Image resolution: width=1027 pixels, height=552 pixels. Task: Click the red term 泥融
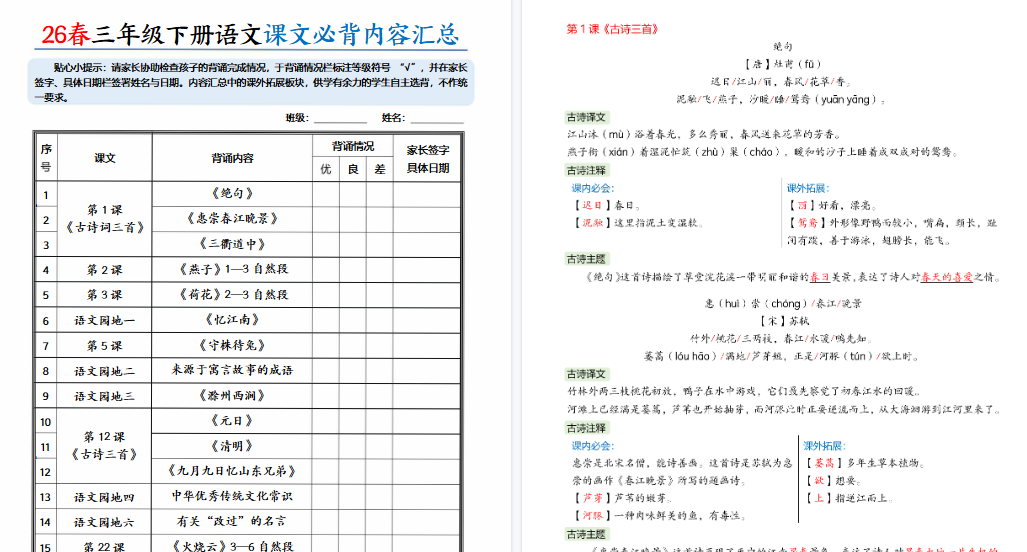coord(592,223)
